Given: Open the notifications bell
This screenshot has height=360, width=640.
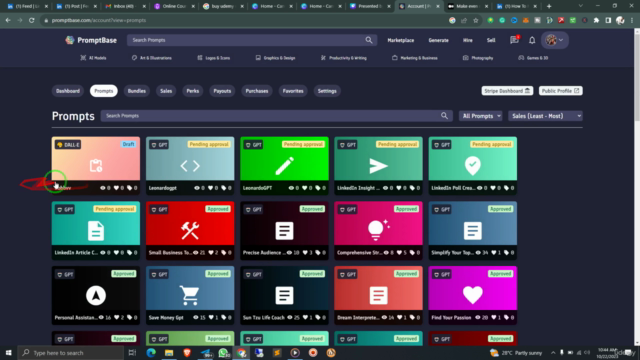Looking at the screenshot, I should pyautogui.click(x=532, y=40).
